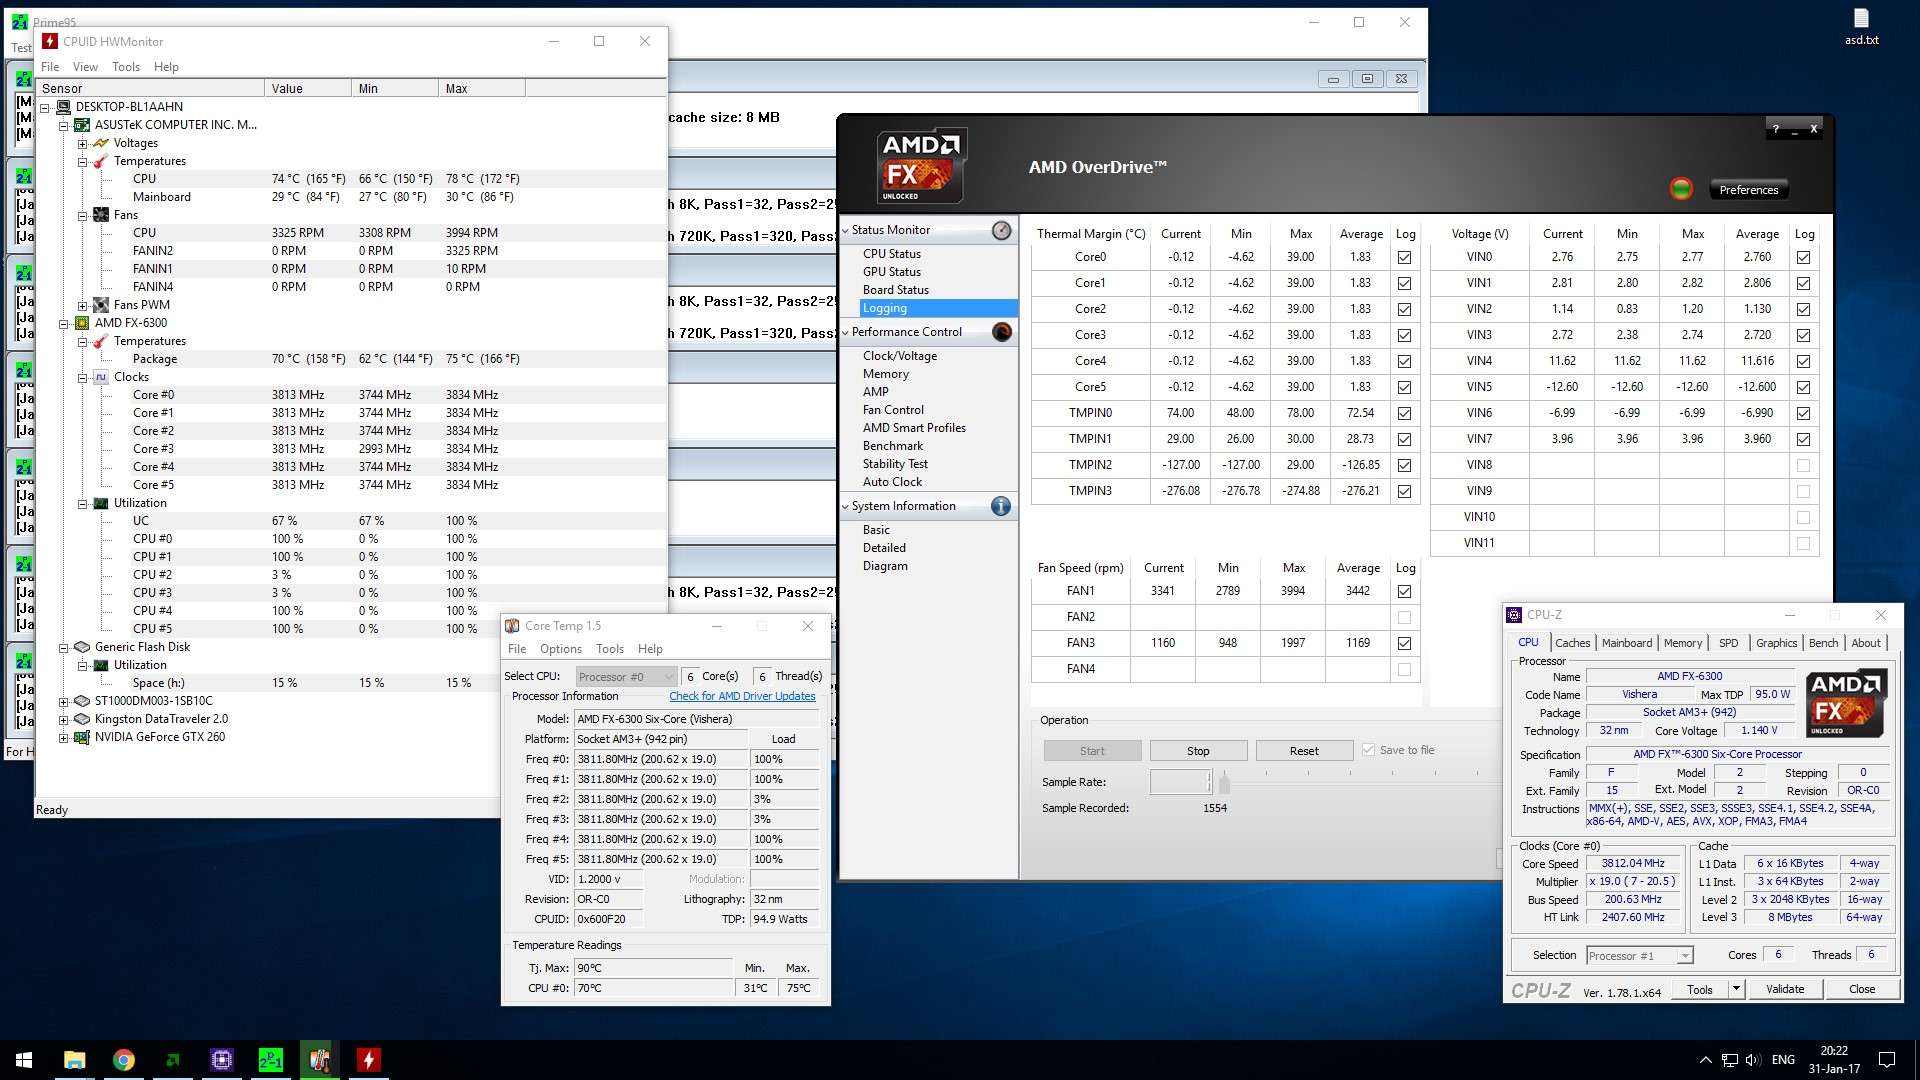The height and width of the screenshot is (1080, 1920).
Task: Check Log checkbox for VIN8
Action: tap(1803, 466)
